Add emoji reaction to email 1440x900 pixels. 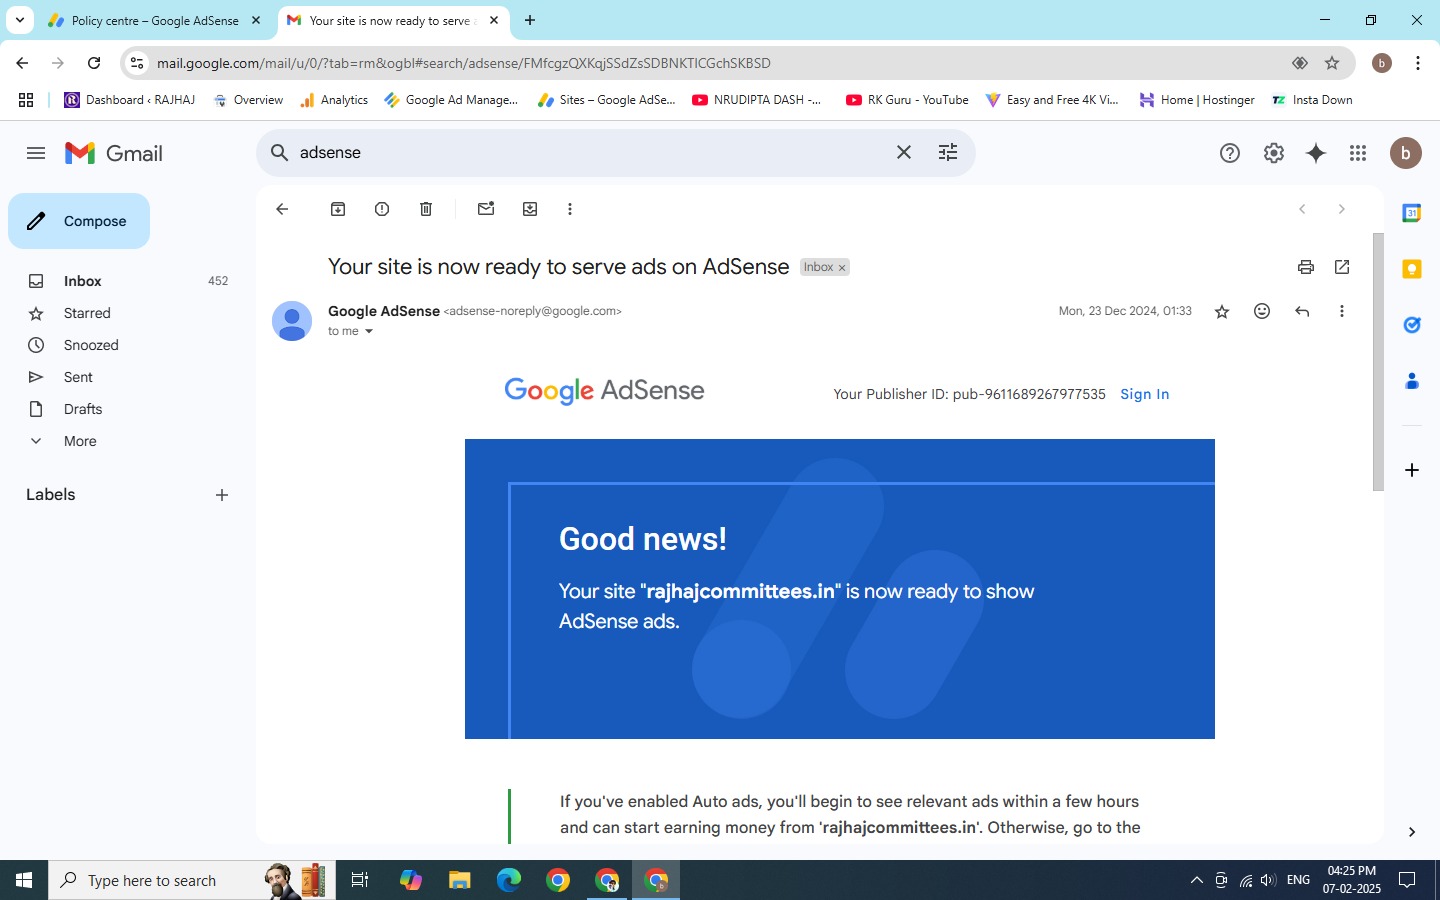(x=1262, y=311)
